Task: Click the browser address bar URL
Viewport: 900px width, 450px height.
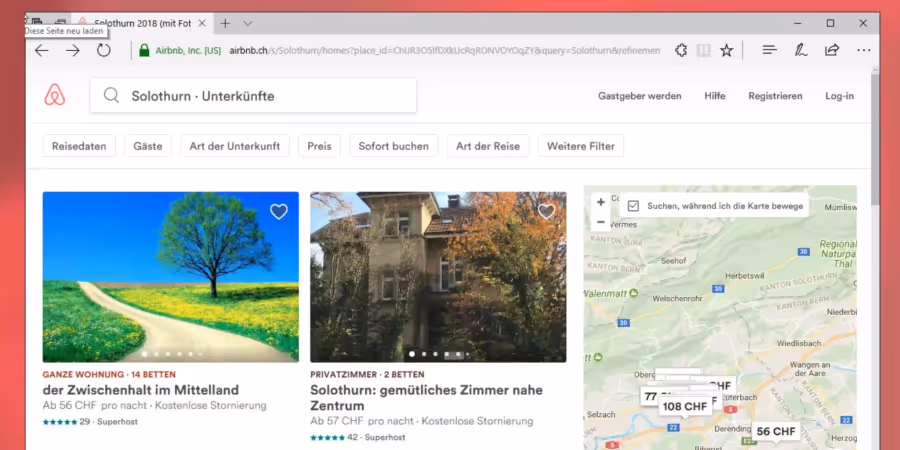Action: (x=445, y=51)
